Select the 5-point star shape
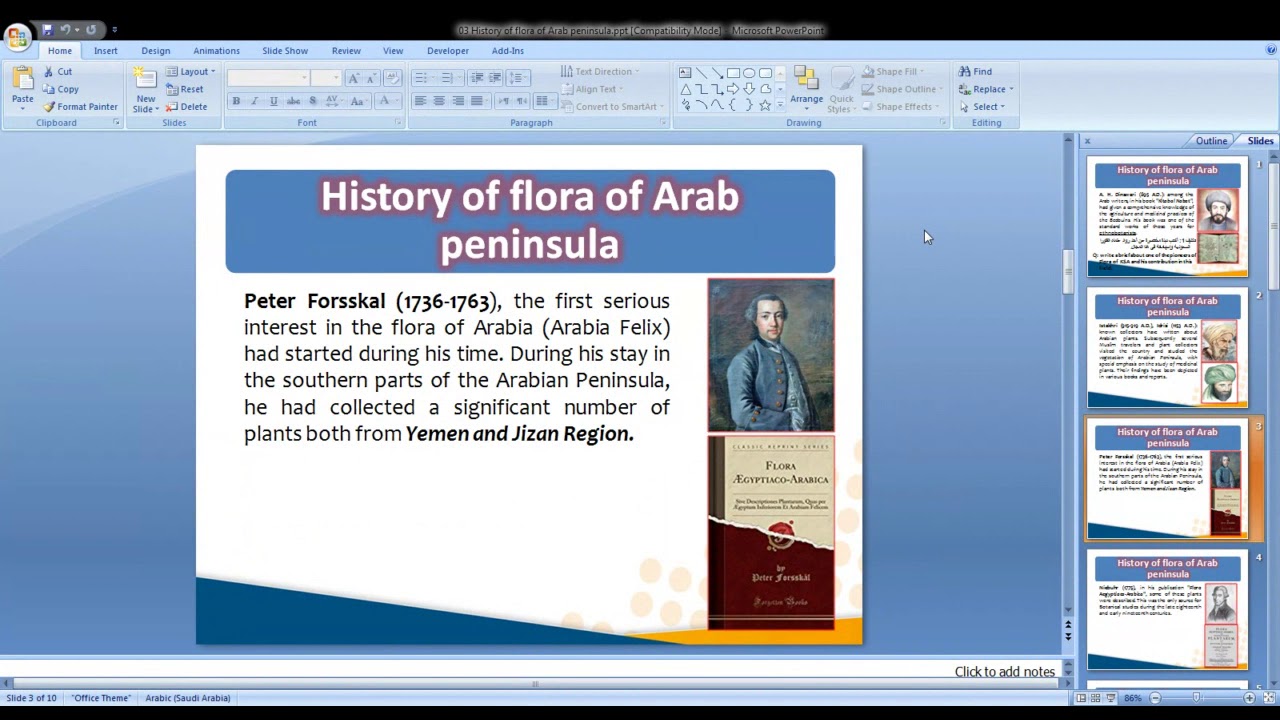The image size is (1280, 720). click(x=765, y=105)
